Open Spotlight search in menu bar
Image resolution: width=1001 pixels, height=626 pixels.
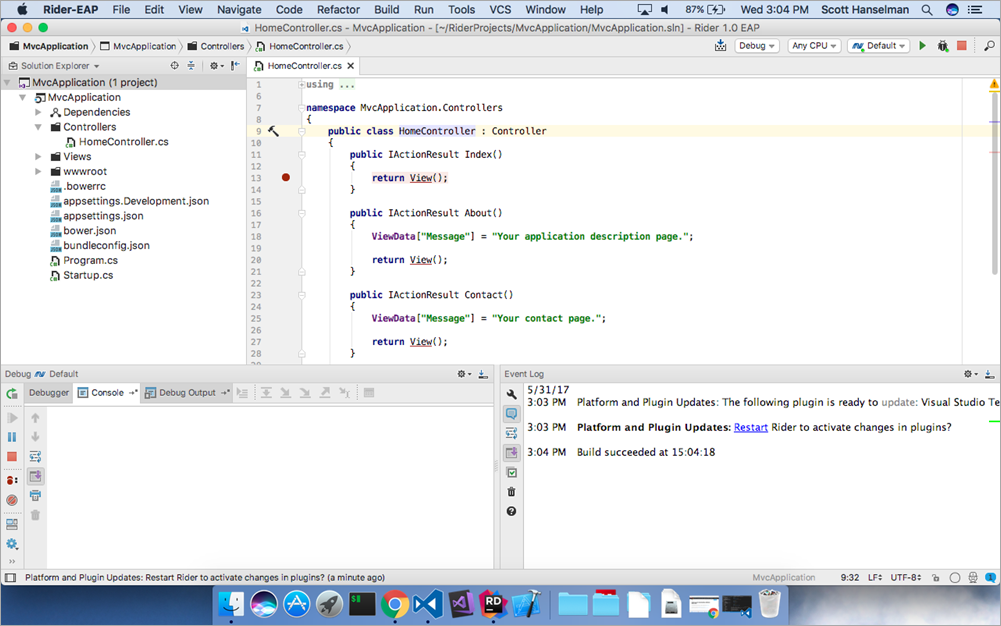pyautogui.click(x=926, y=10)
